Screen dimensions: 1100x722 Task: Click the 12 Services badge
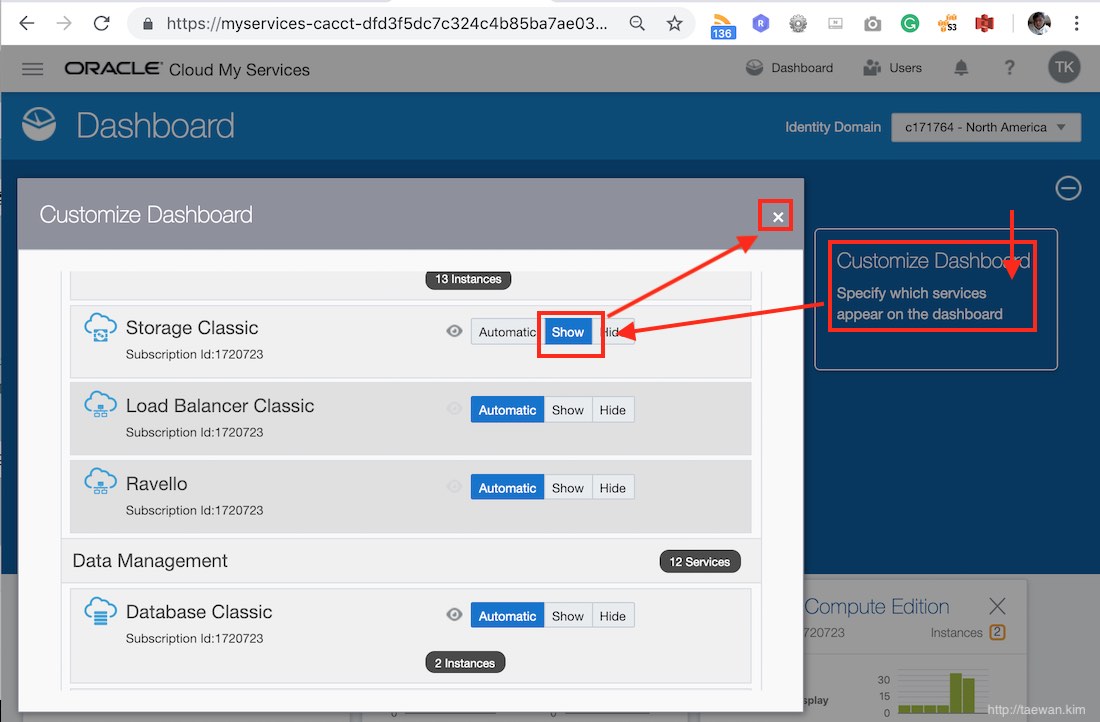click(699, 561)
